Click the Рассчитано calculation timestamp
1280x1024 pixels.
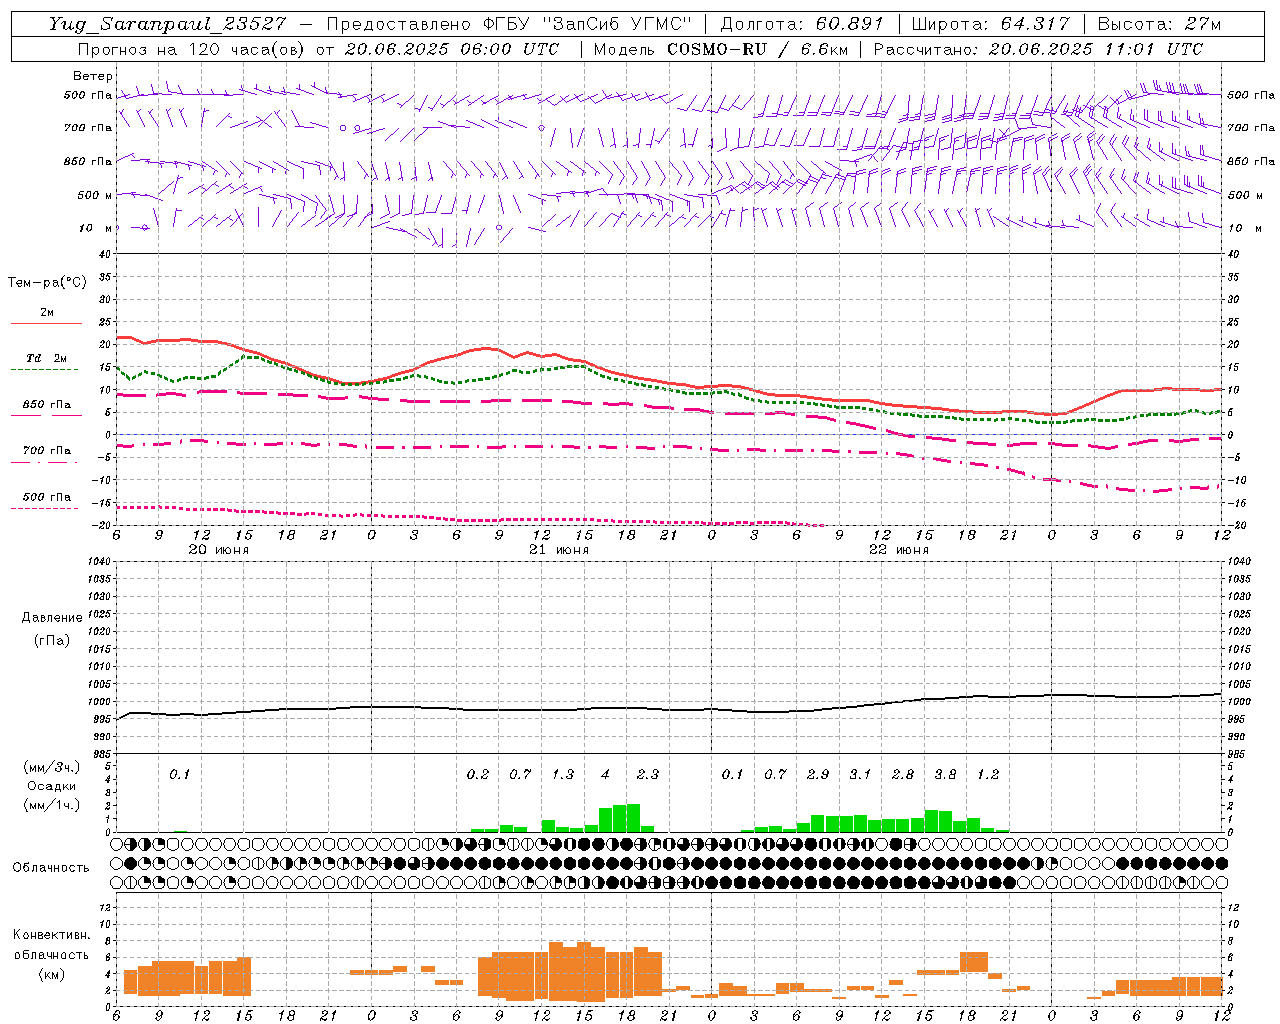tap(1038, 49)
